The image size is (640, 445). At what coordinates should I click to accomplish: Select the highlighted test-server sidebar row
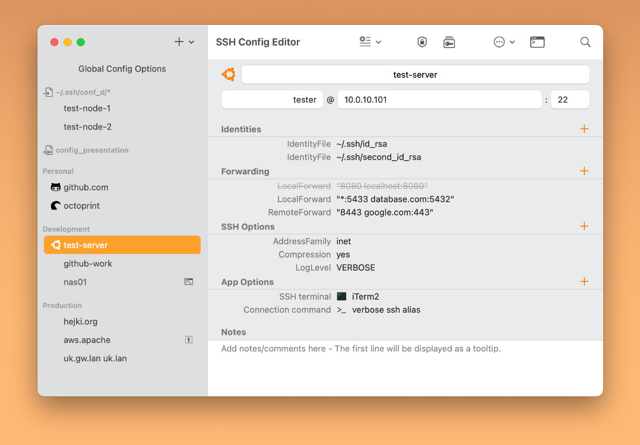tap(122, 245)
